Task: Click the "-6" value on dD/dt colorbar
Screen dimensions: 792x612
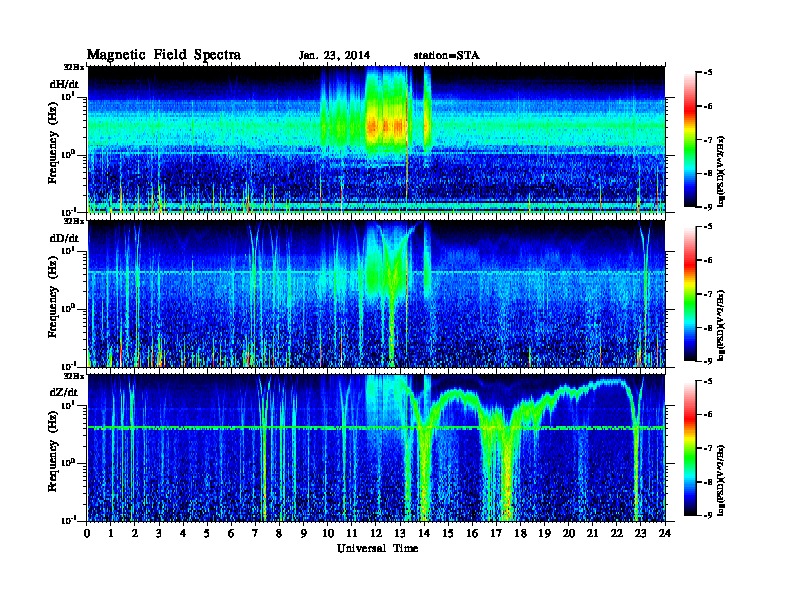Action: tap(708, 260)
